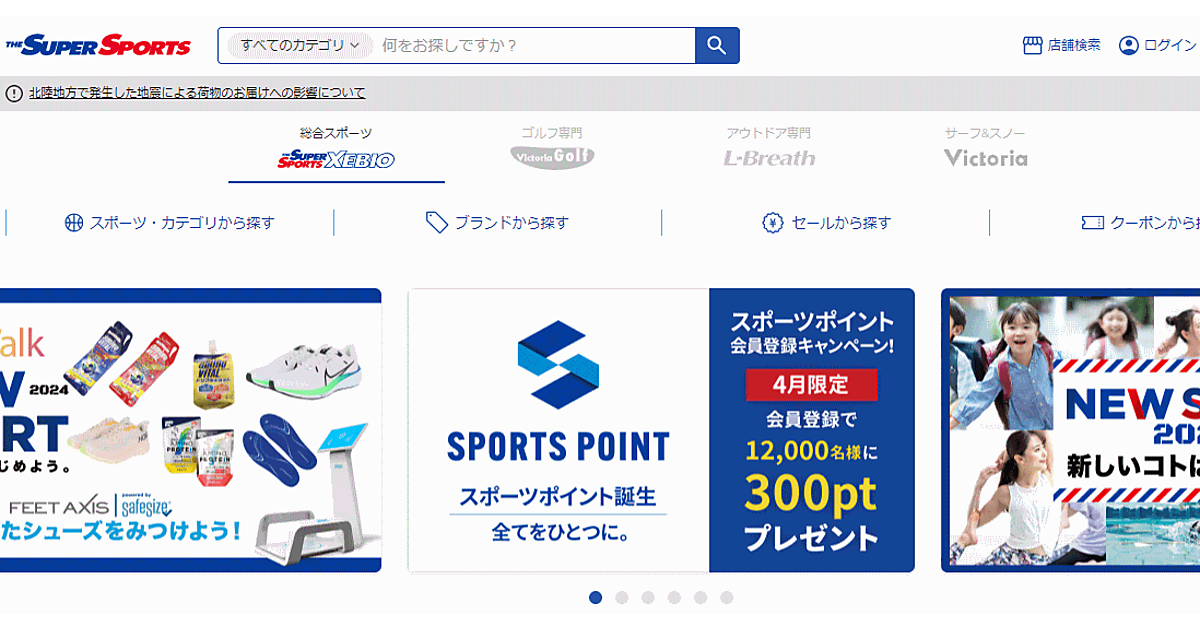Click the magnifier search button
Viewport: 1200px width, 630px height.
[x=717, y=45]
